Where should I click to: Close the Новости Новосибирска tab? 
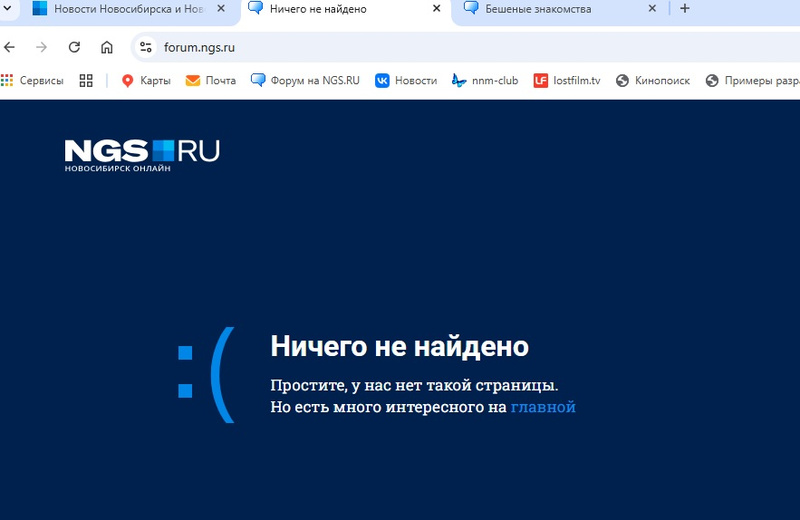[x=221, y=8]
